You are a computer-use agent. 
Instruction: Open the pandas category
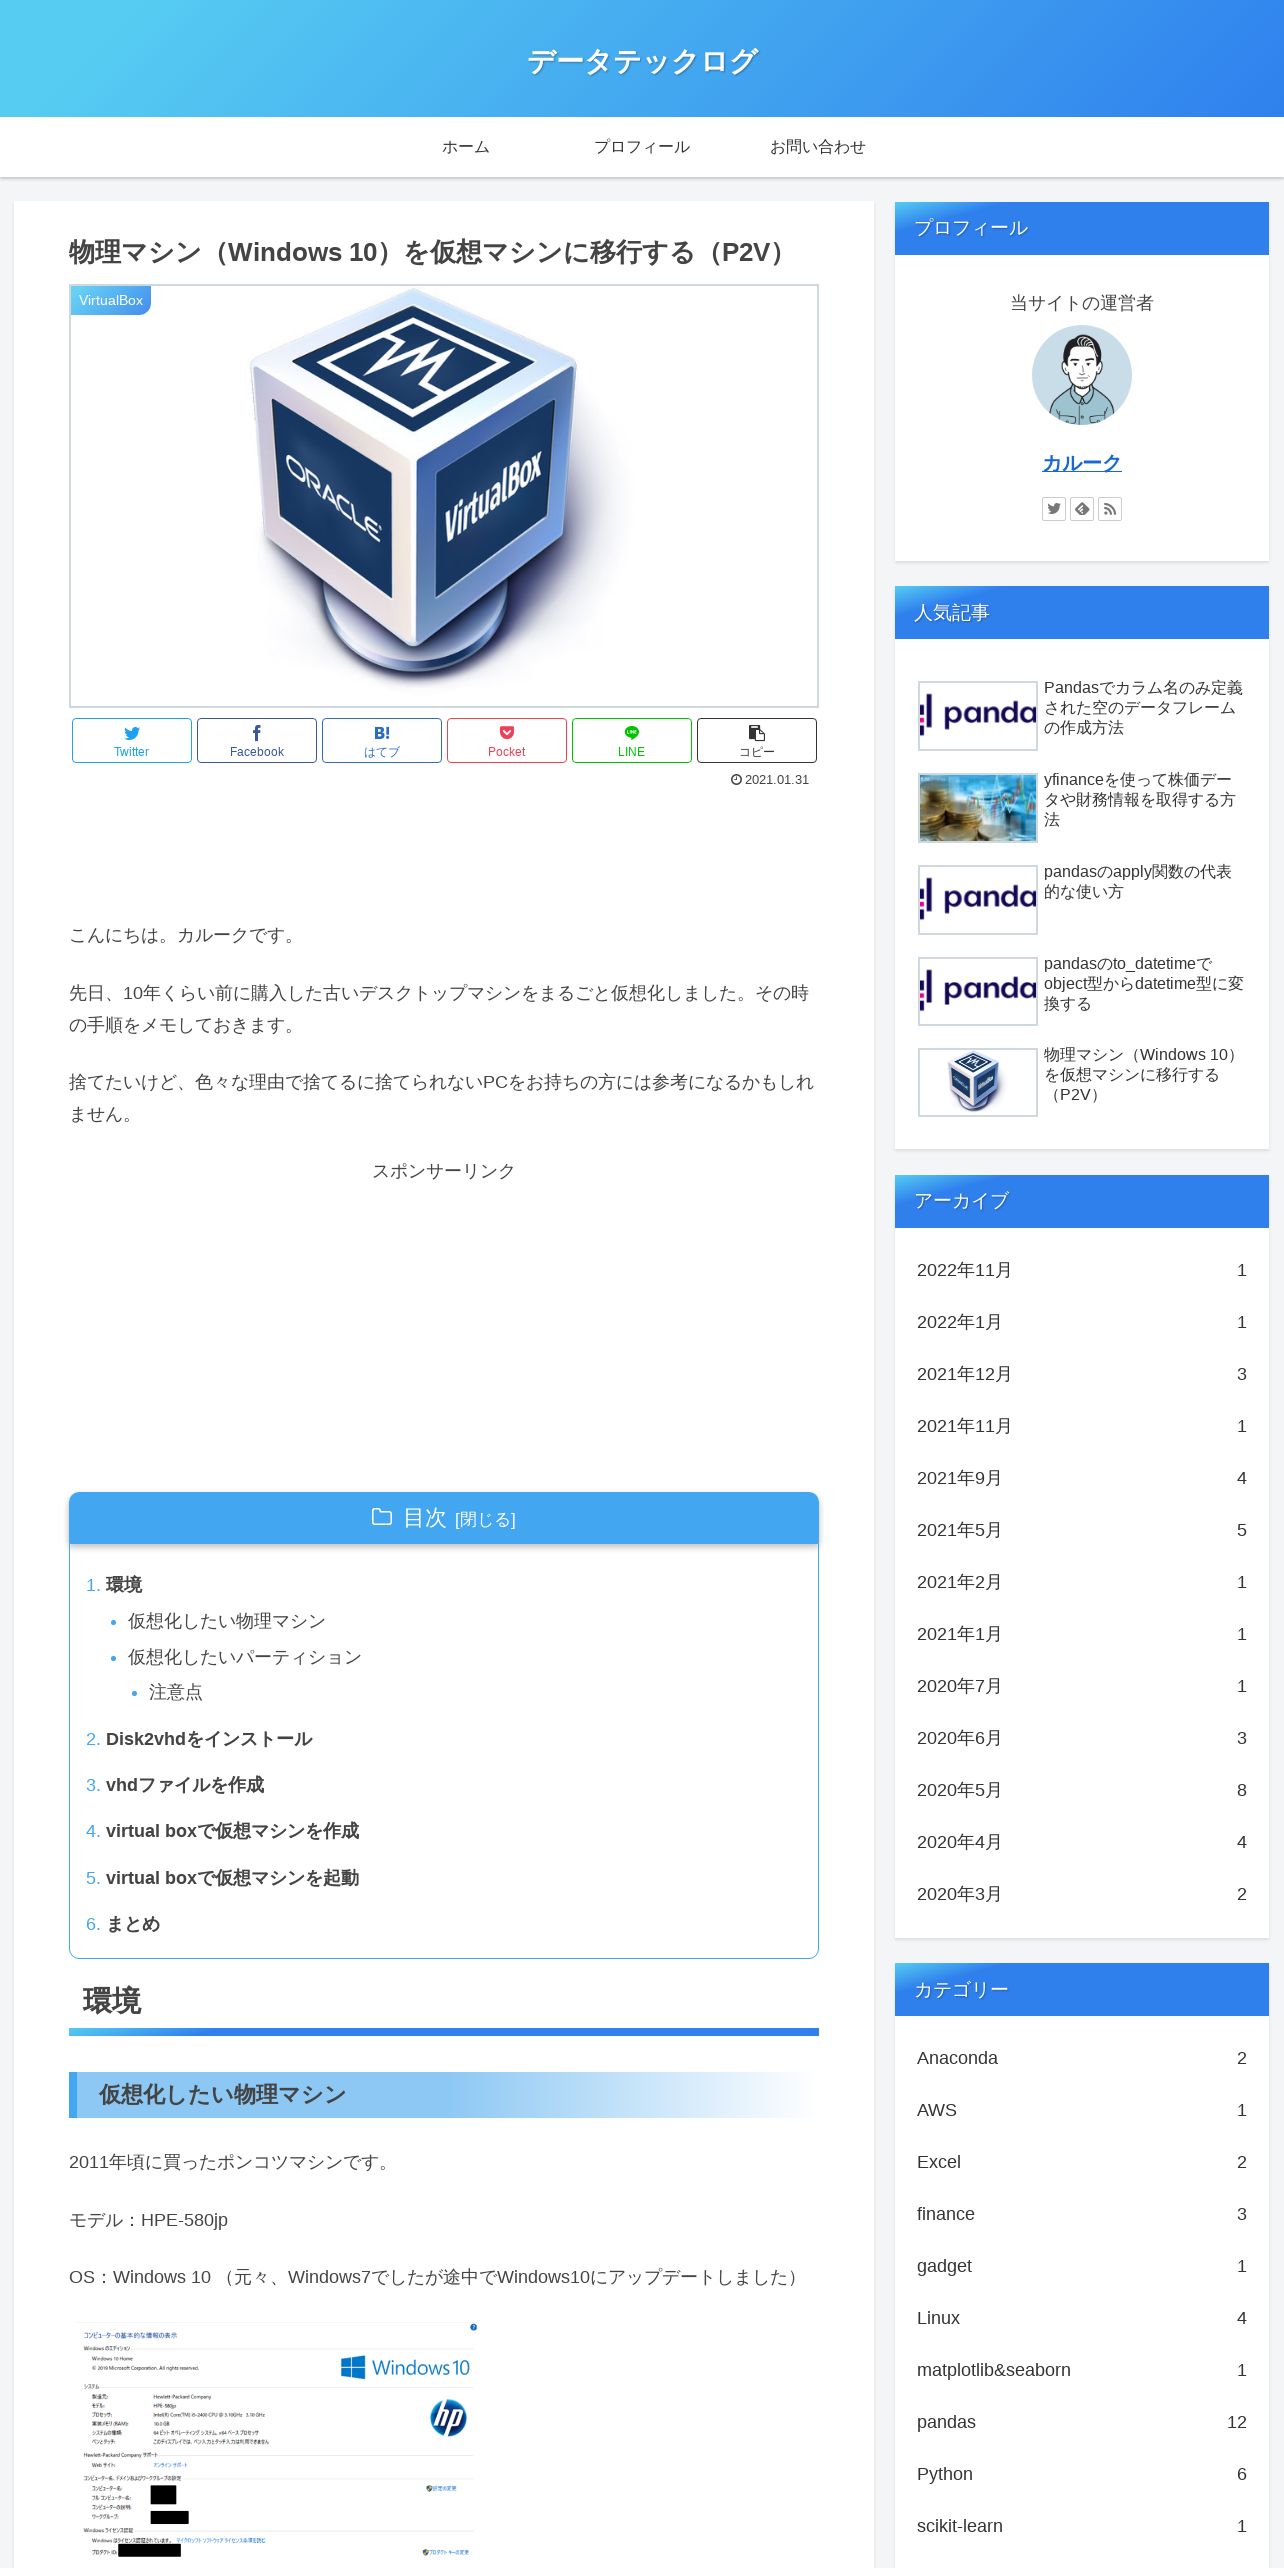(1082, 2422)
